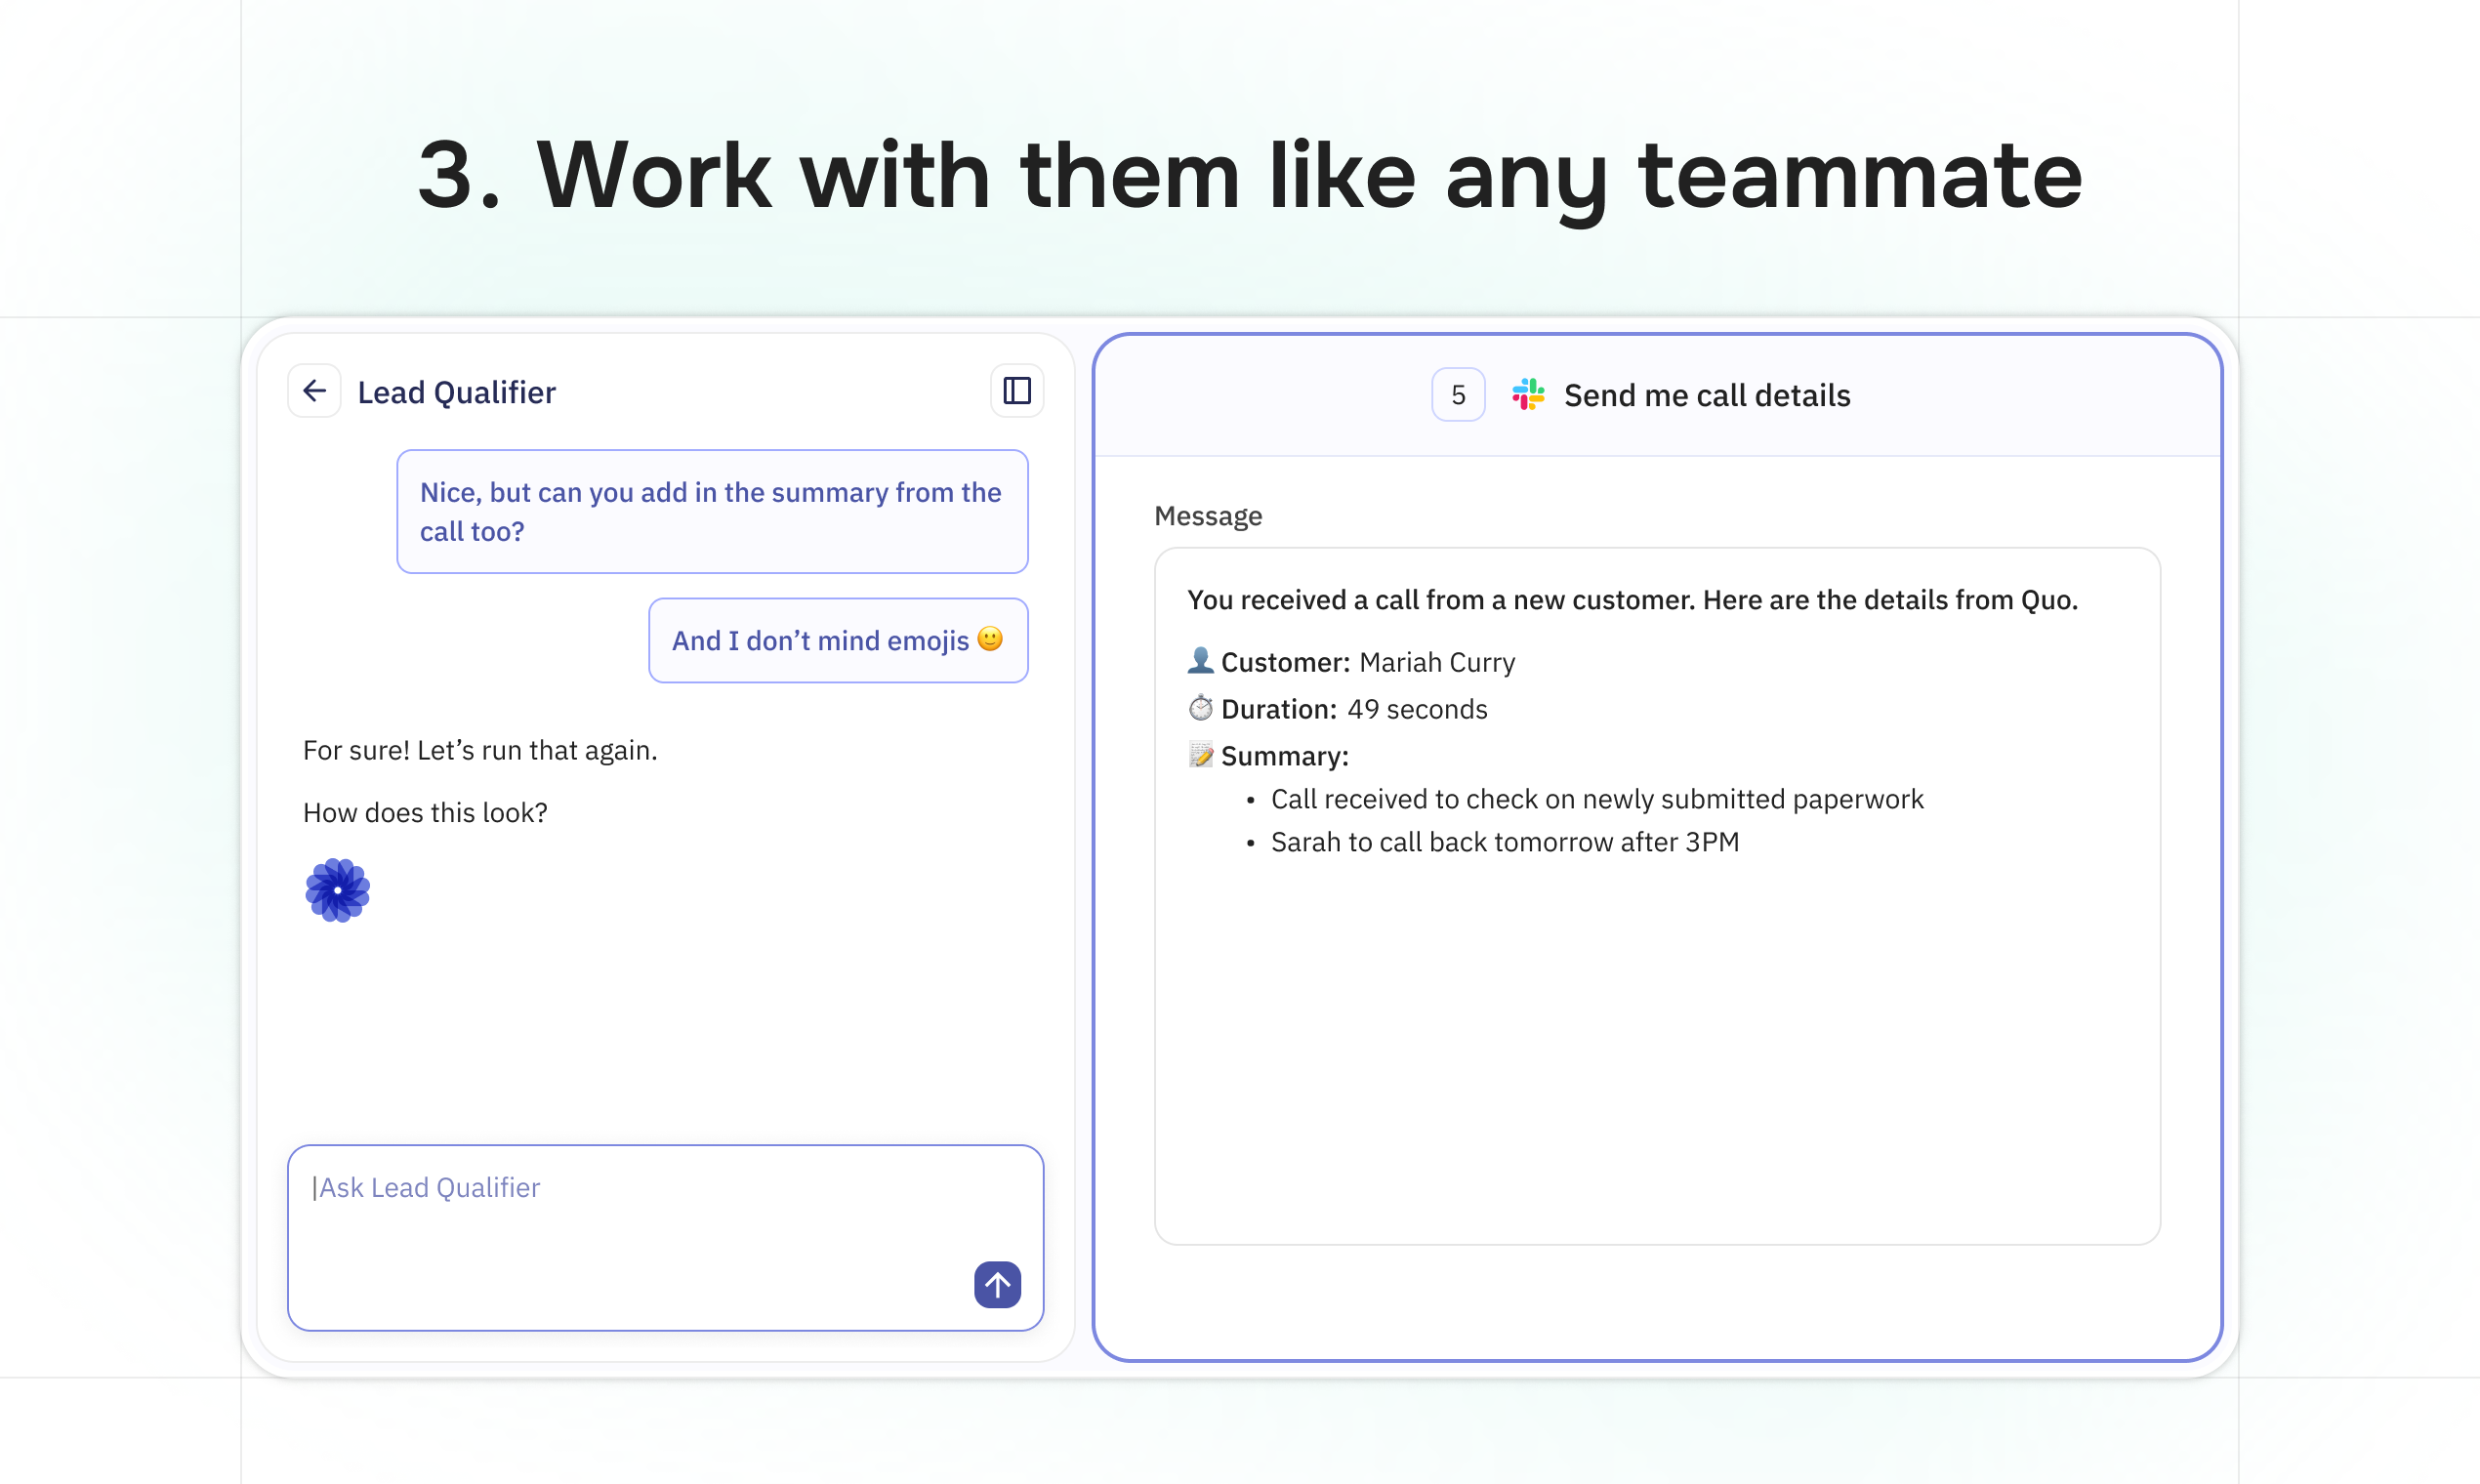Click the send arrow button
2480x1484 pixels.
[x=997, y=1284]
